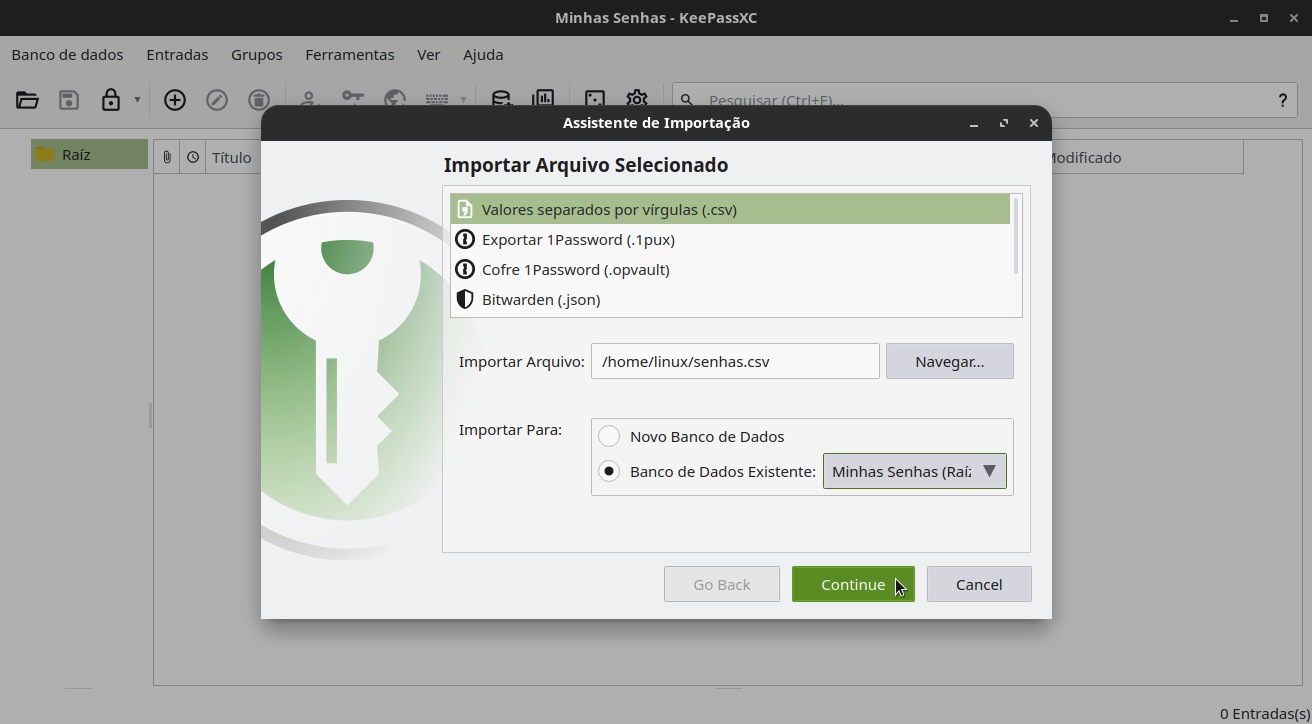Maximize the Assistente de Importação dialog
This screenshot has height=724, width=1312.
pyautogui.click(x=1004, y=123)
